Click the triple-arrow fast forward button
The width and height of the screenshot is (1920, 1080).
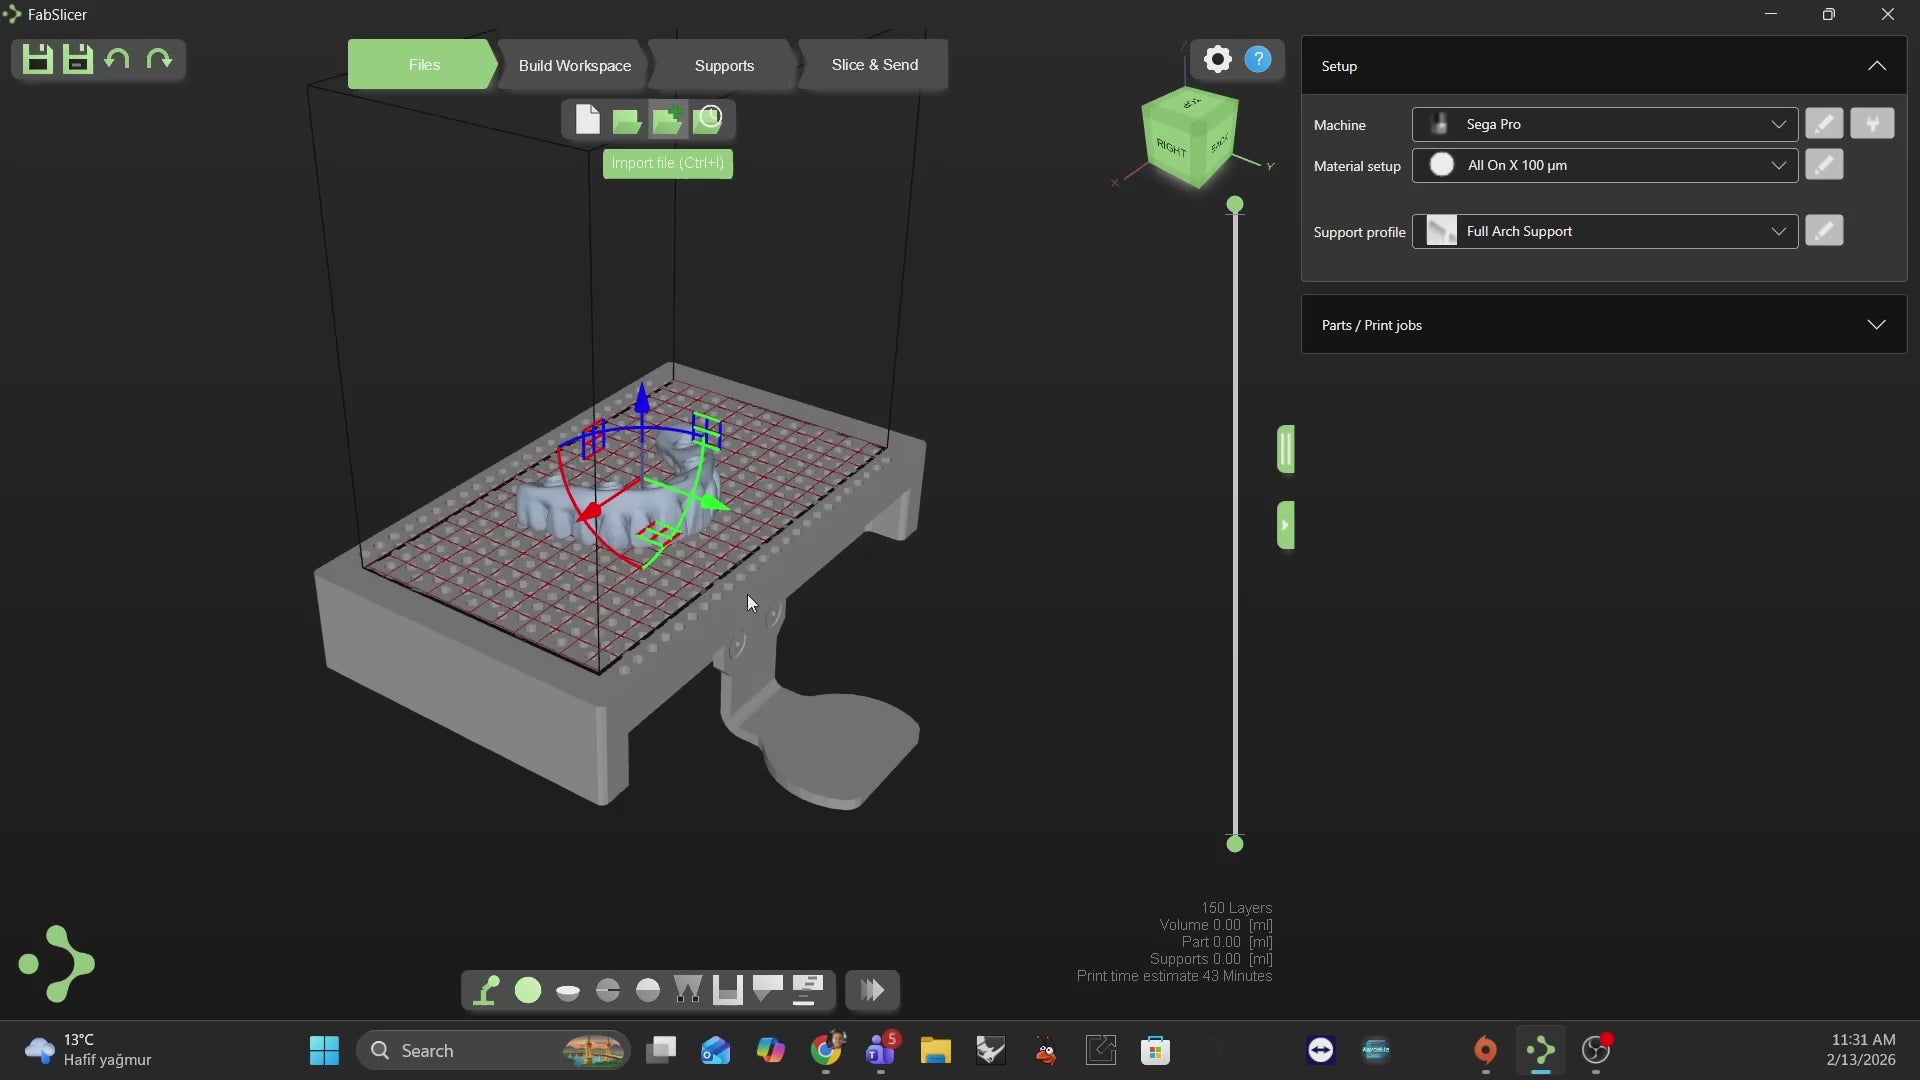pyautogui.click(x=872, y=990)
